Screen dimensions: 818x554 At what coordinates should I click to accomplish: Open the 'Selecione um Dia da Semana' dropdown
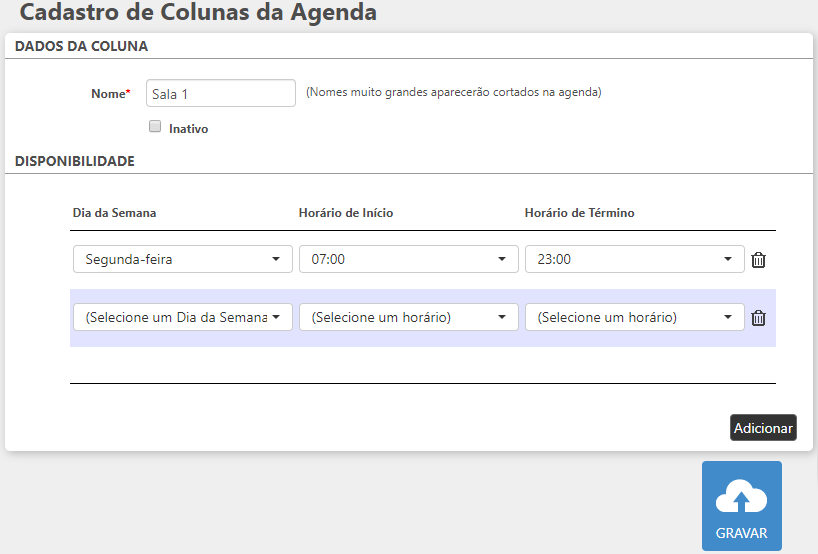point(182,317)
